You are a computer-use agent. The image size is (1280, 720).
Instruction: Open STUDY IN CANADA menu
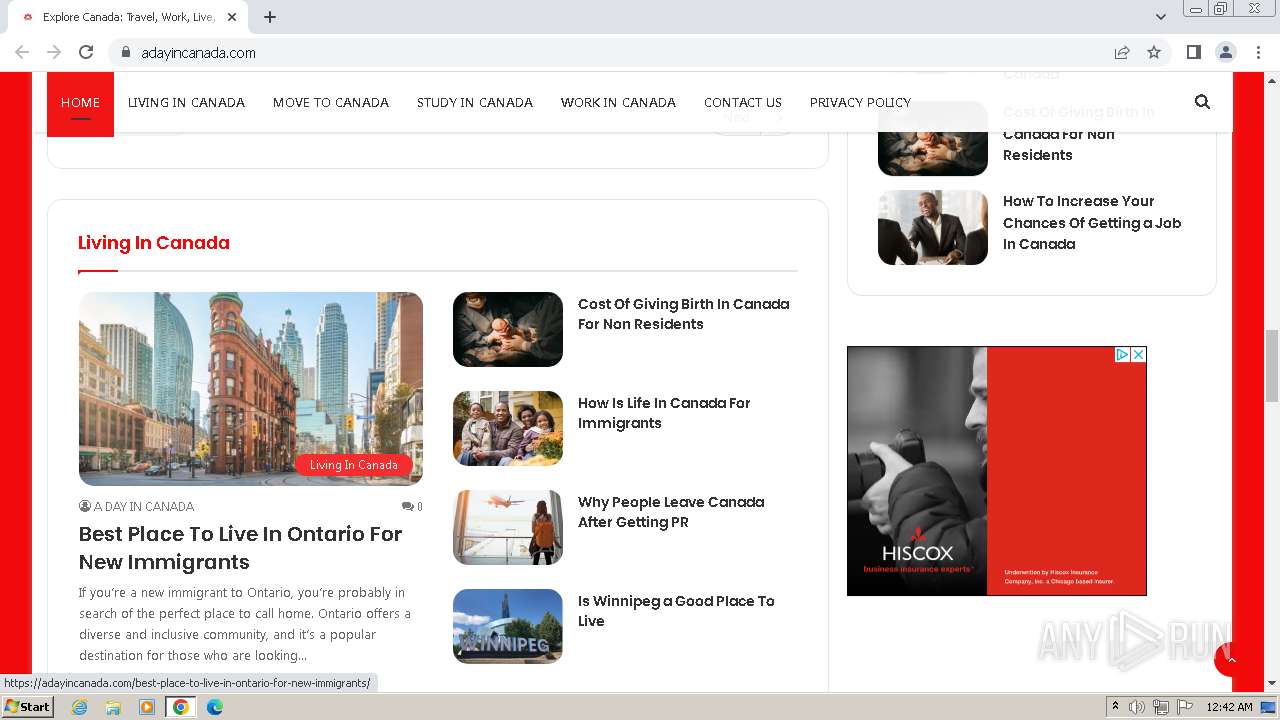(x=475, y=102)
